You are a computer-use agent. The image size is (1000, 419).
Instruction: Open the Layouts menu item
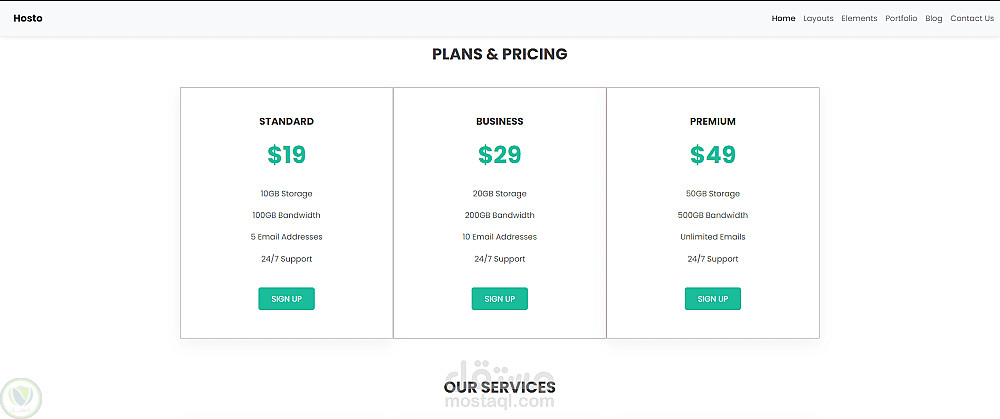[818, 18]
